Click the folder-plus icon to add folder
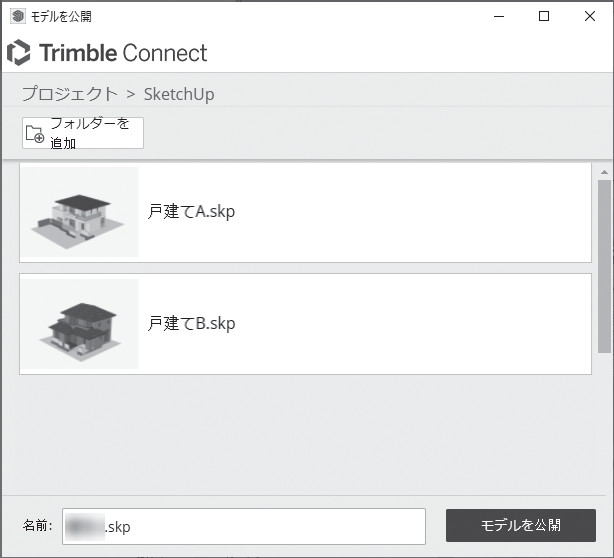Image resolution: width=614 pixels, height=558 pixels. 34,134
